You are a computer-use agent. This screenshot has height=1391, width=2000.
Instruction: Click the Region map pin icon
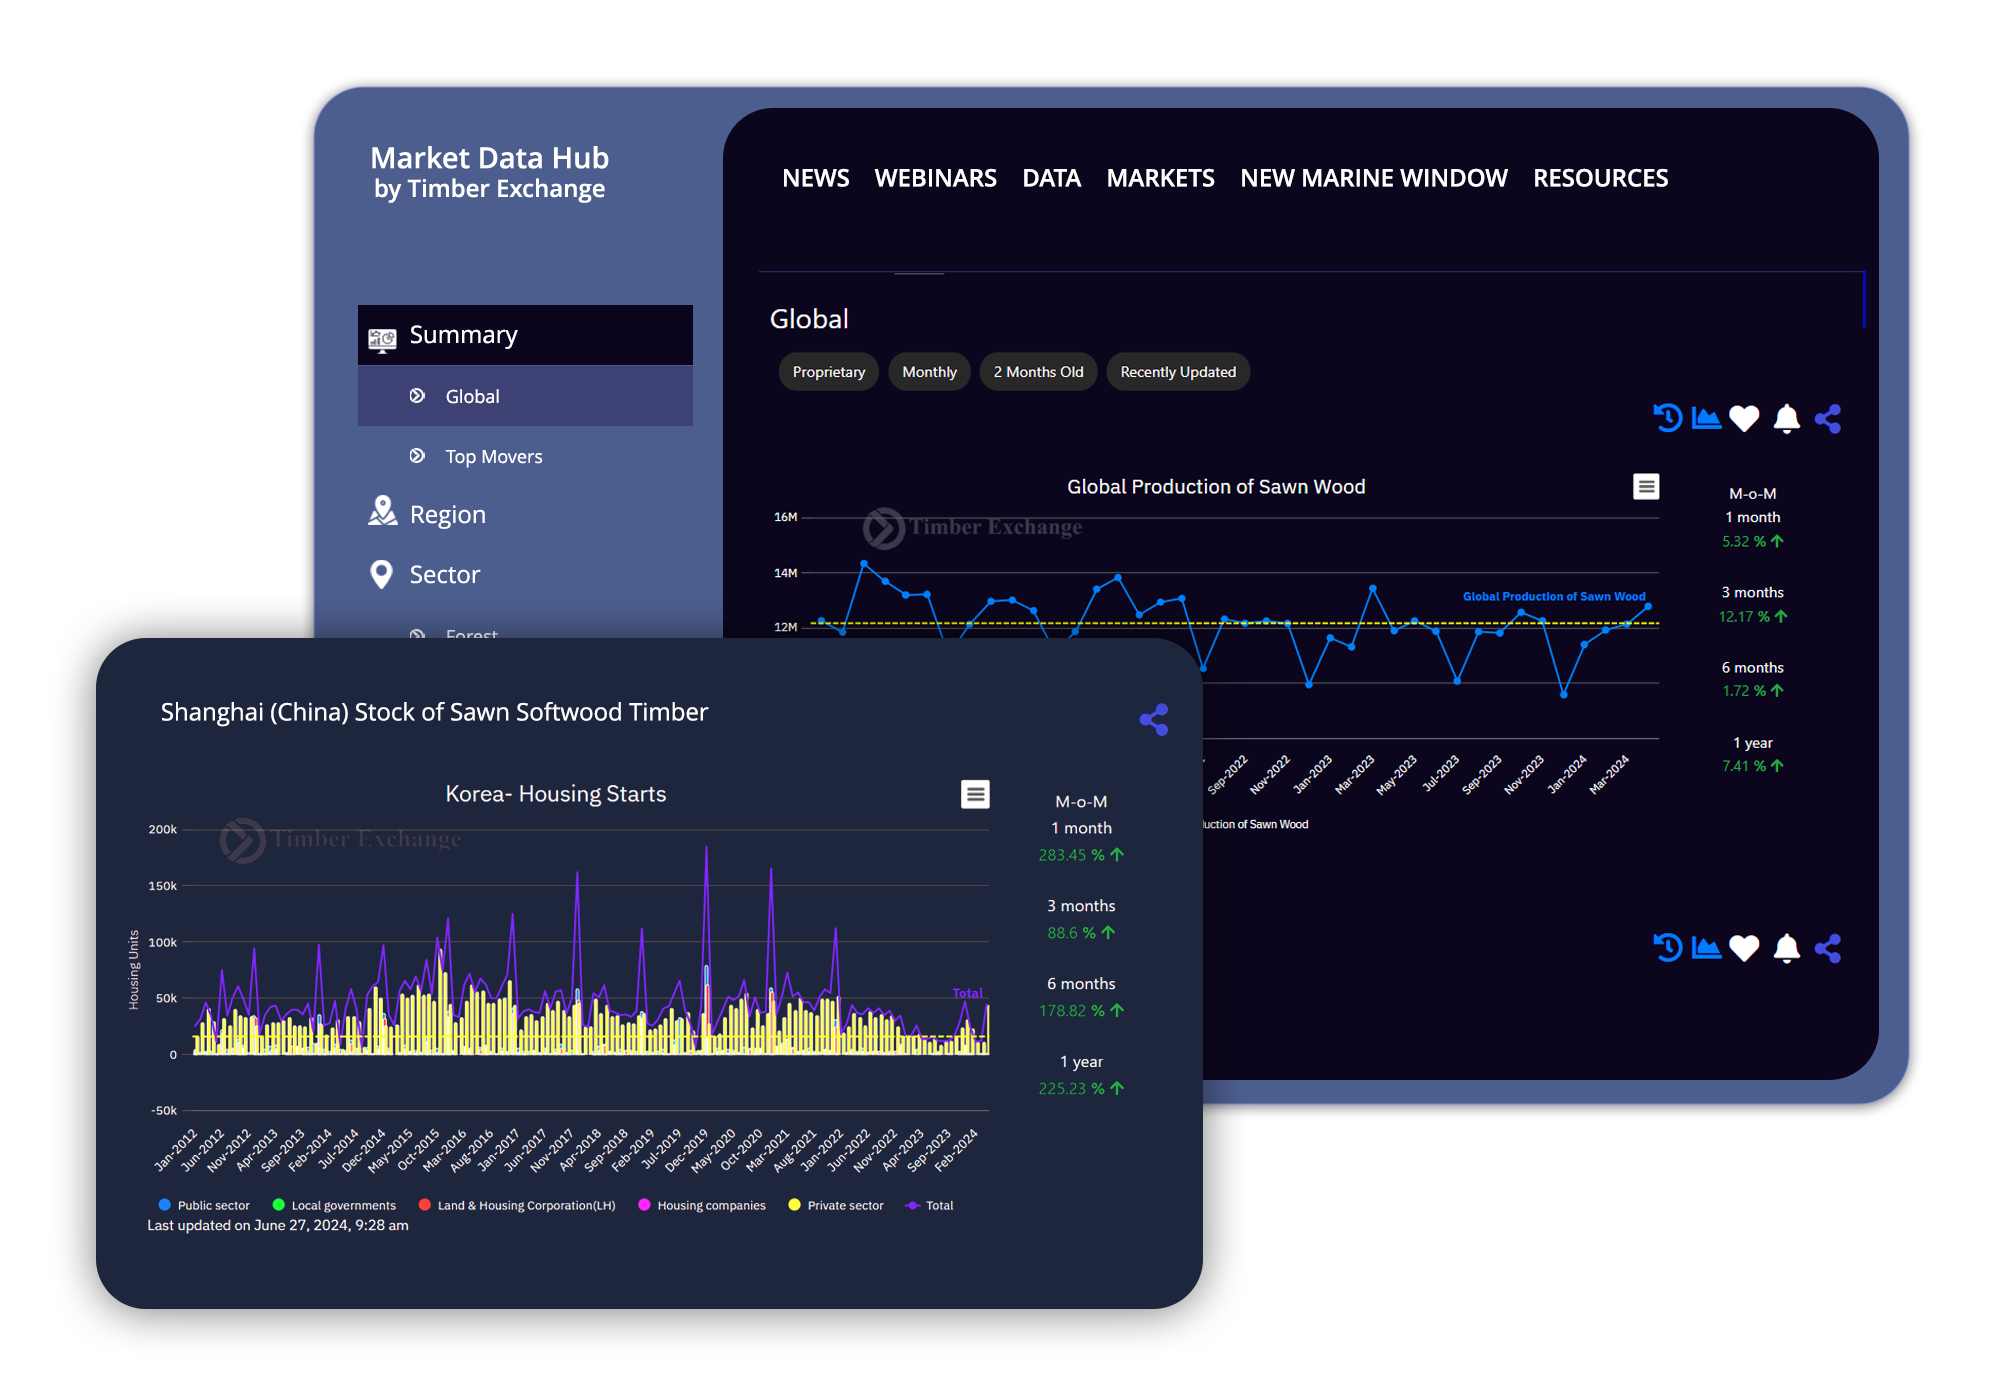click(x=382, y=511)
